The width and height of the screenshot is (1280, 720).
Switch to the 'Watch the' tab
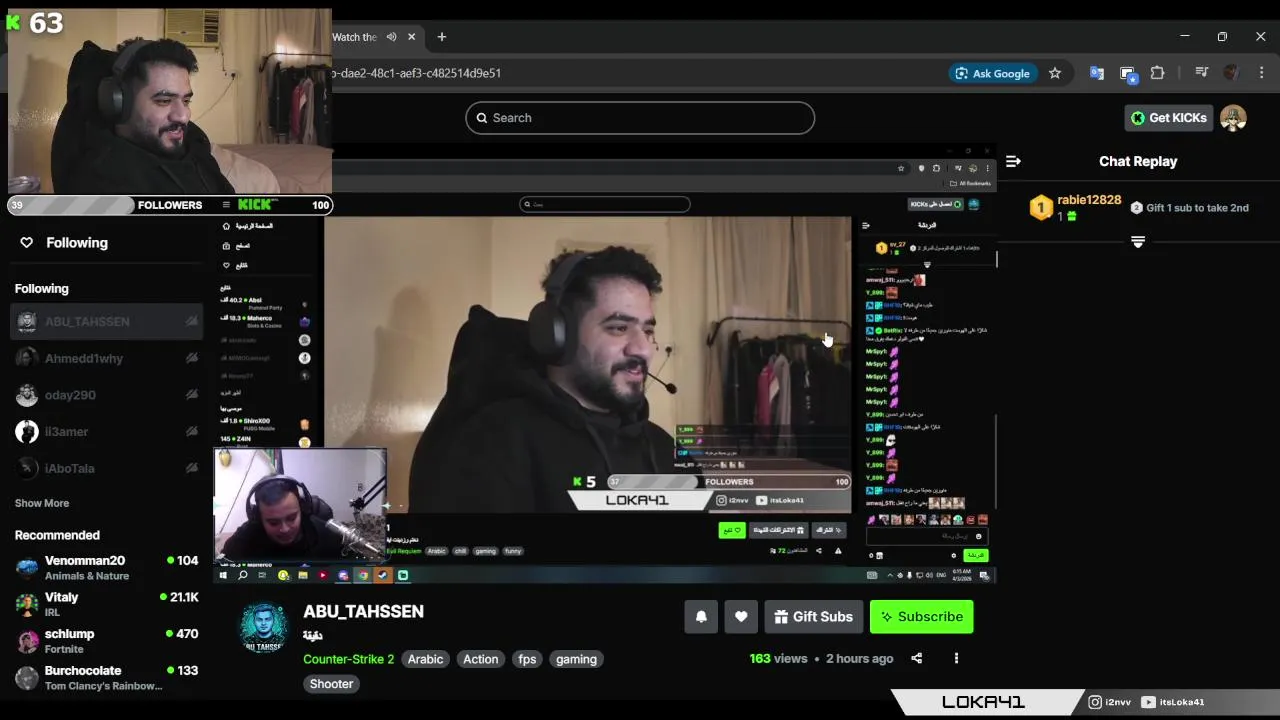(x=354, y=37)
